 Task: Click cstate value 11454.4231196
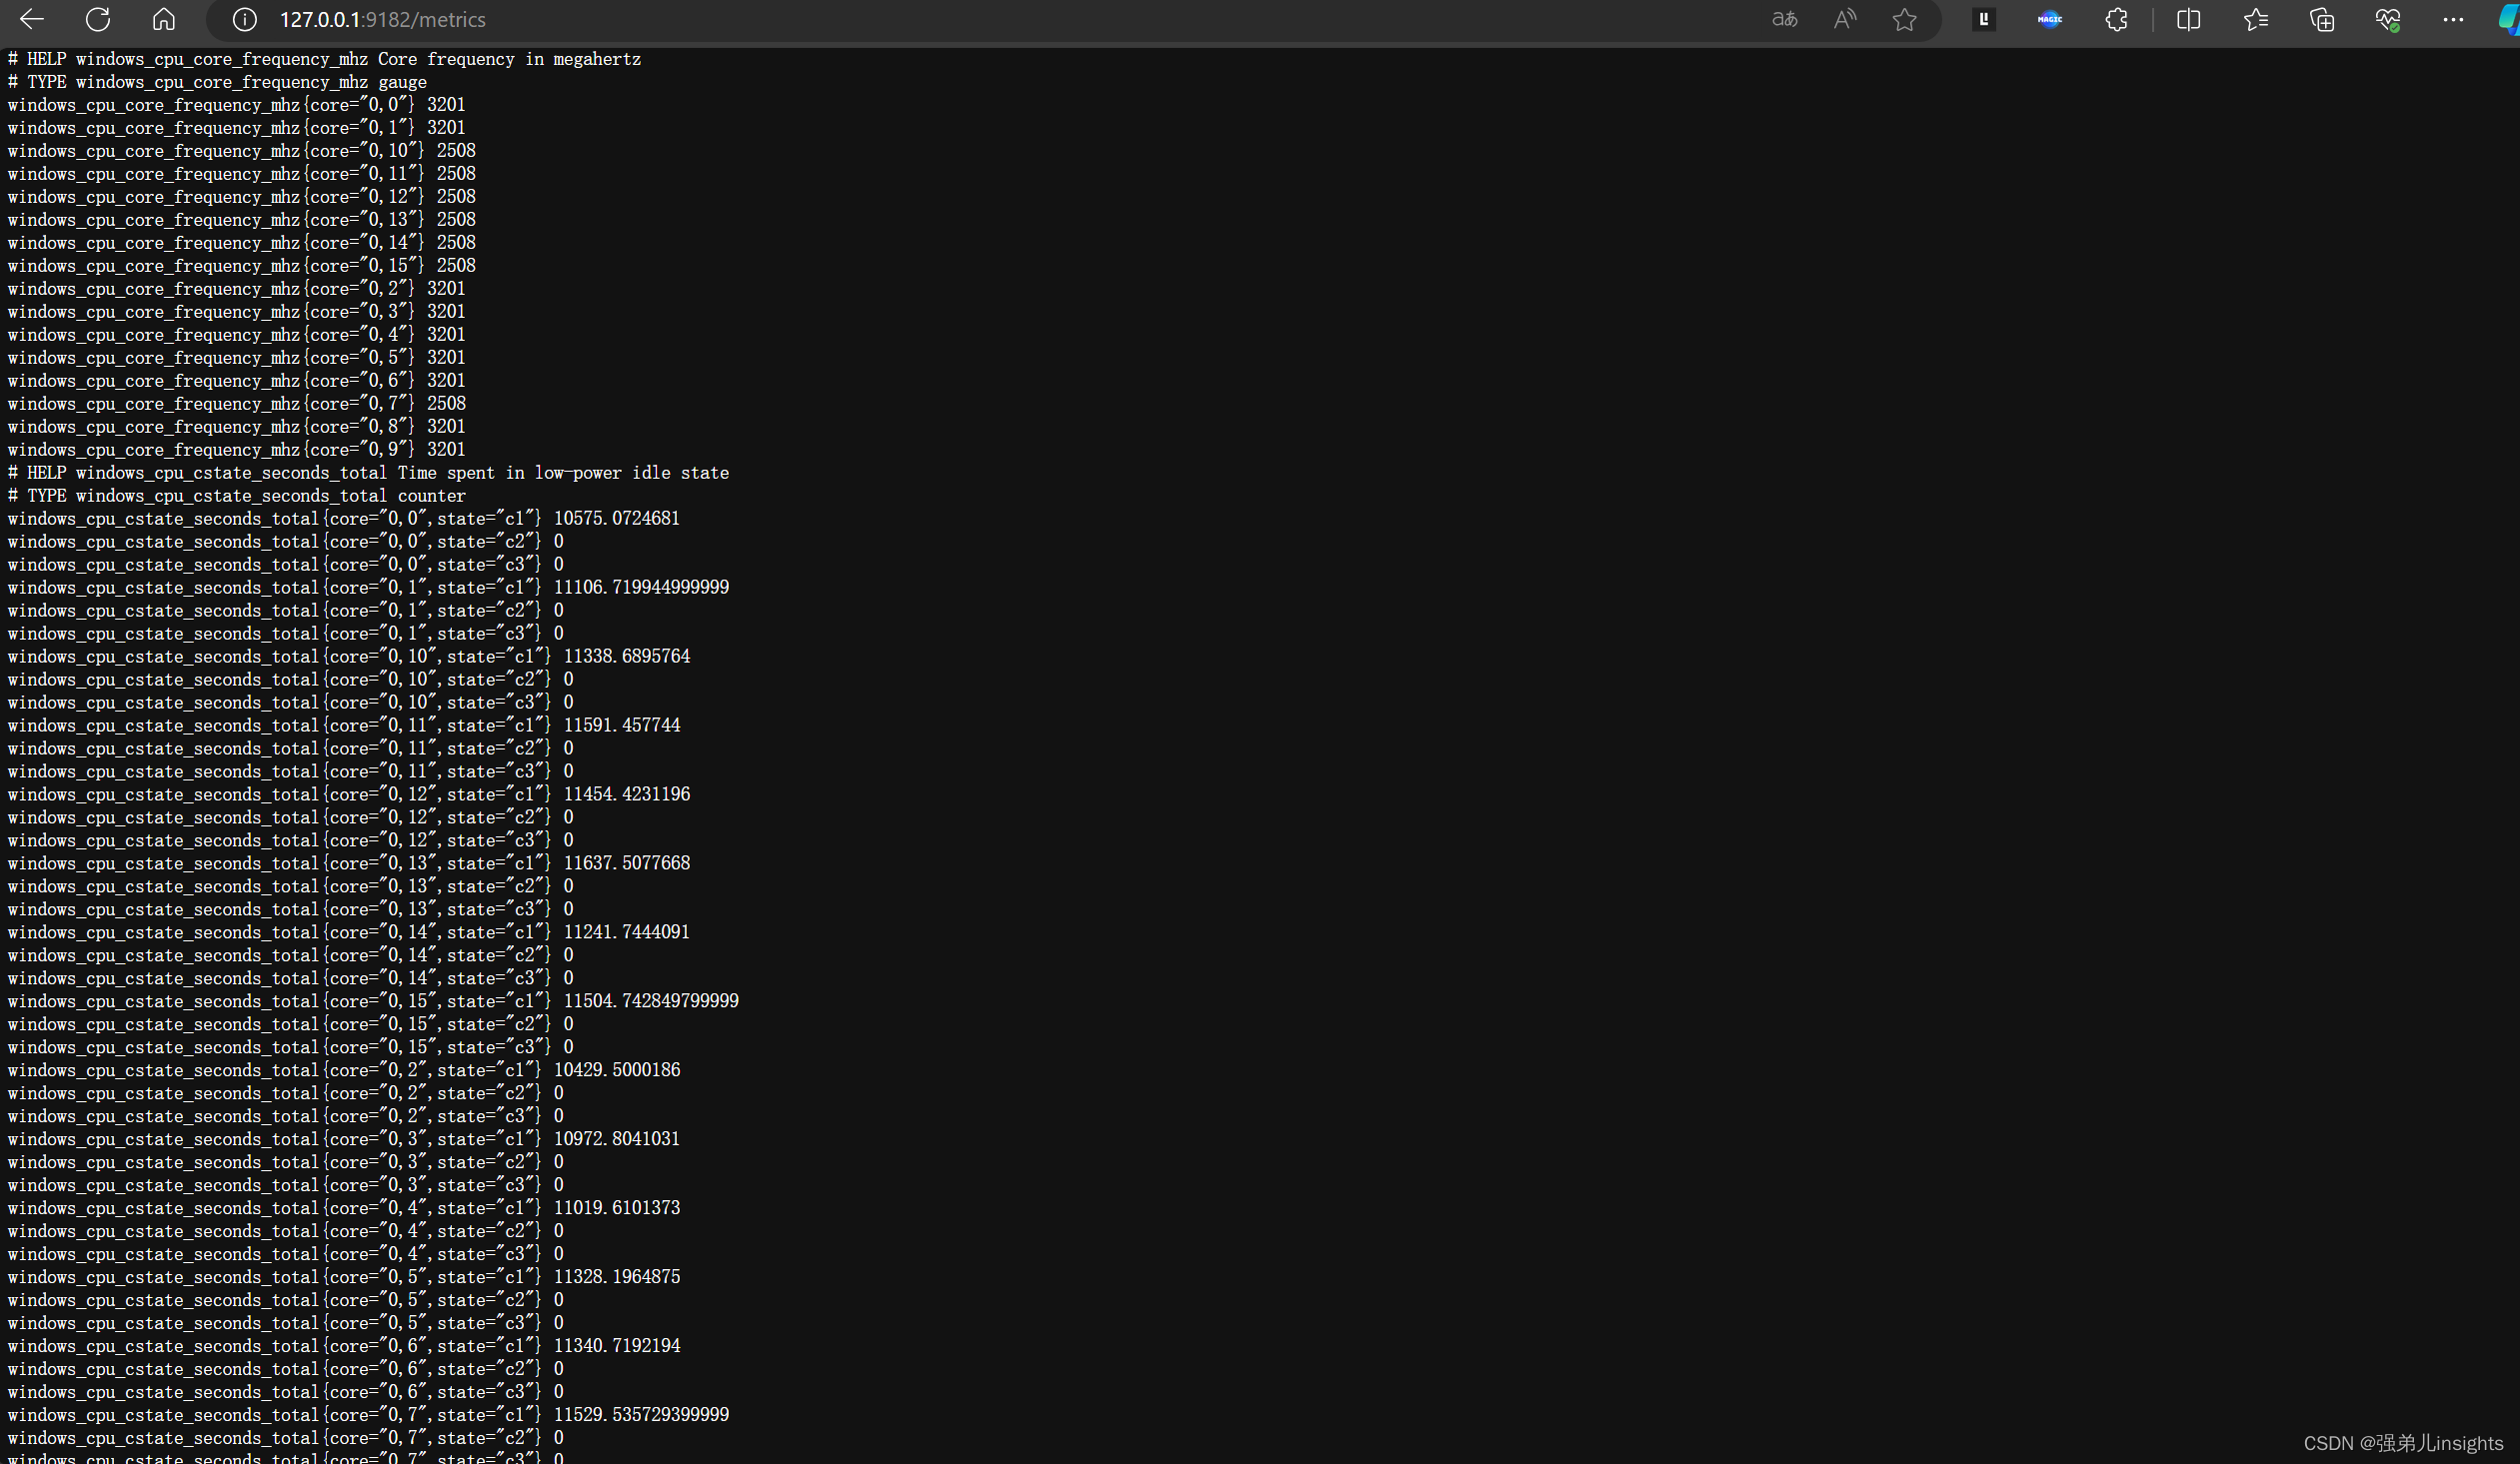tap(627, 795)
